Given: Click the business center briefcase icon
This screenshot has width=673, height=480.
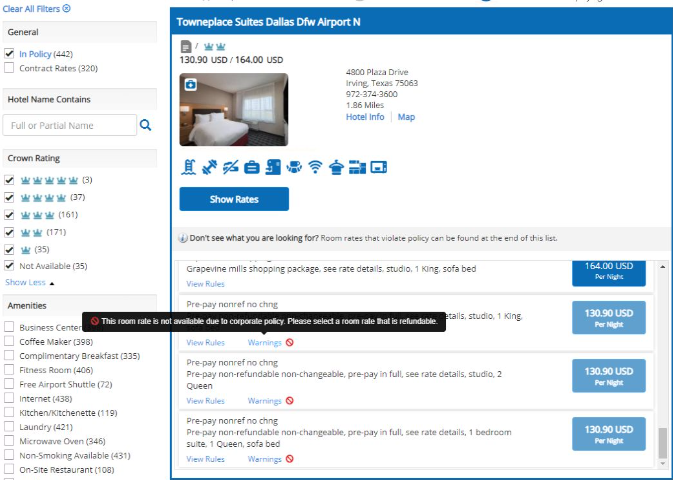Looking at the screenshot, I should coord(252,167).
